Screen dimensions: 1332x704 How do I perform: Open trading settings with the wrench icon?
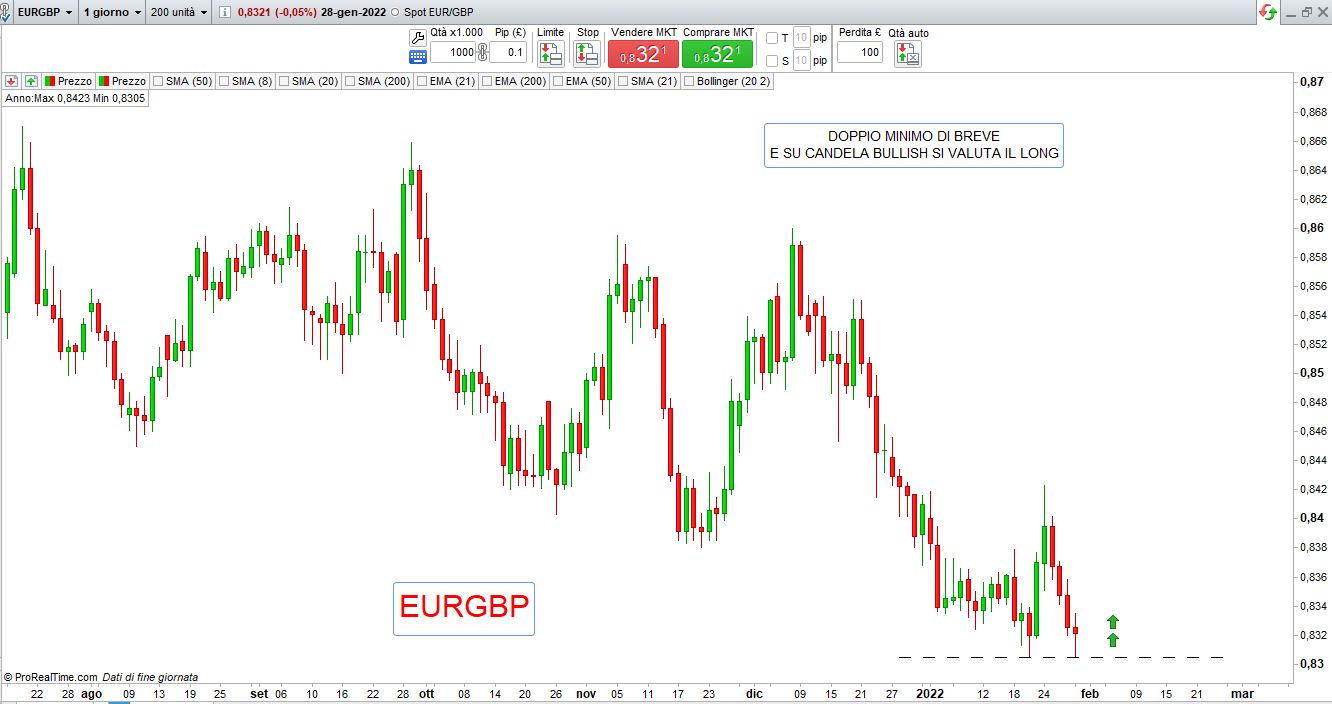(x=418, y=37)
